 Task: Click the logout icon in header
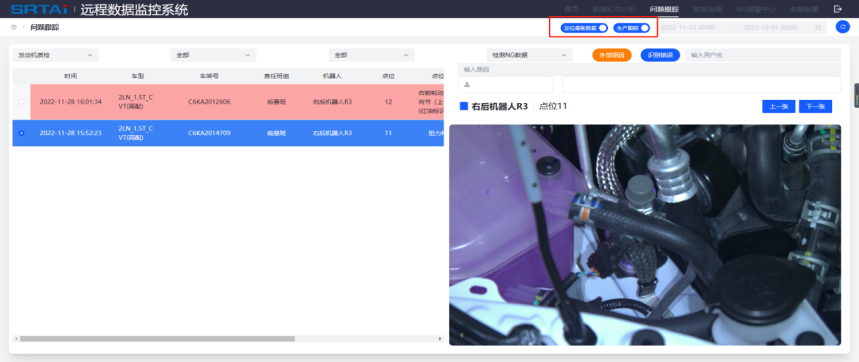tap(838, 9)
